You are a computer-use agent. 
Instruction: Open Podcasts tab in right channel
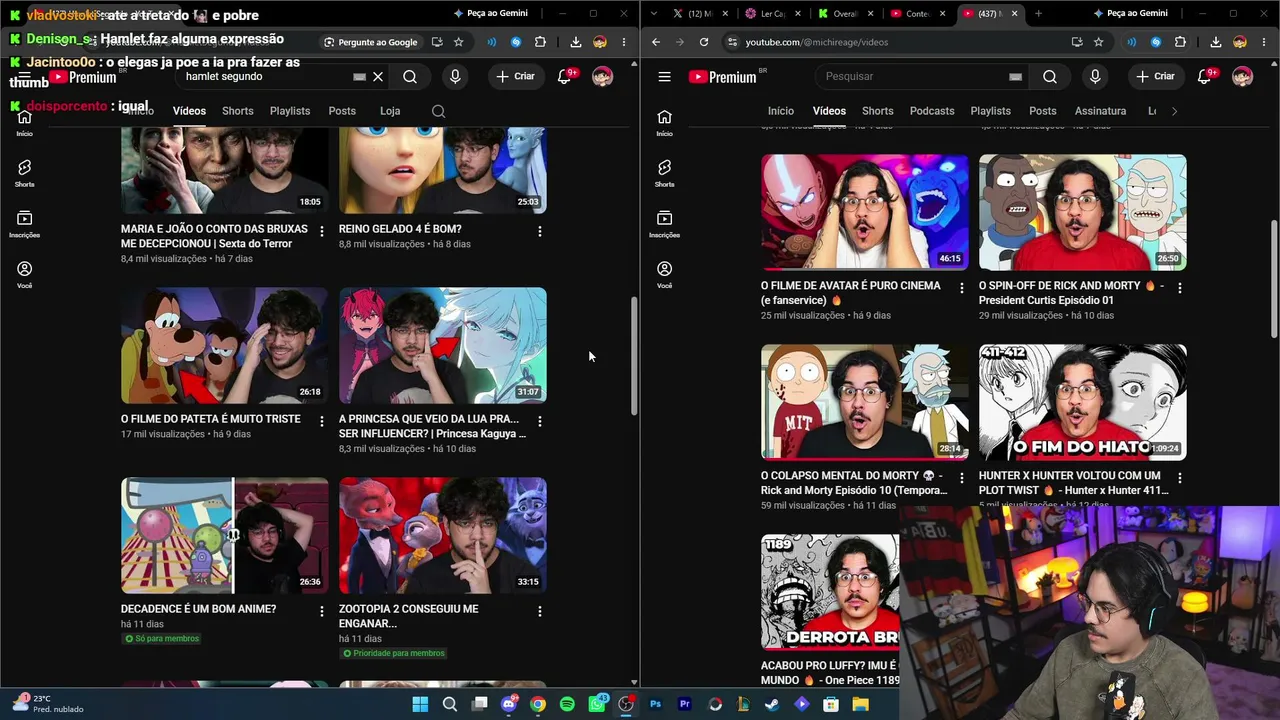[932, 111]
